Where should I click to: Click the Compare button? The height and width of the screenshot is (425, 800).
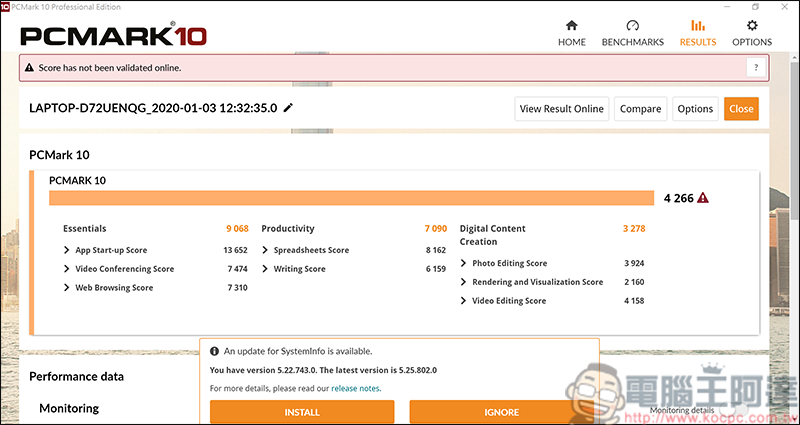pos(640,109)
